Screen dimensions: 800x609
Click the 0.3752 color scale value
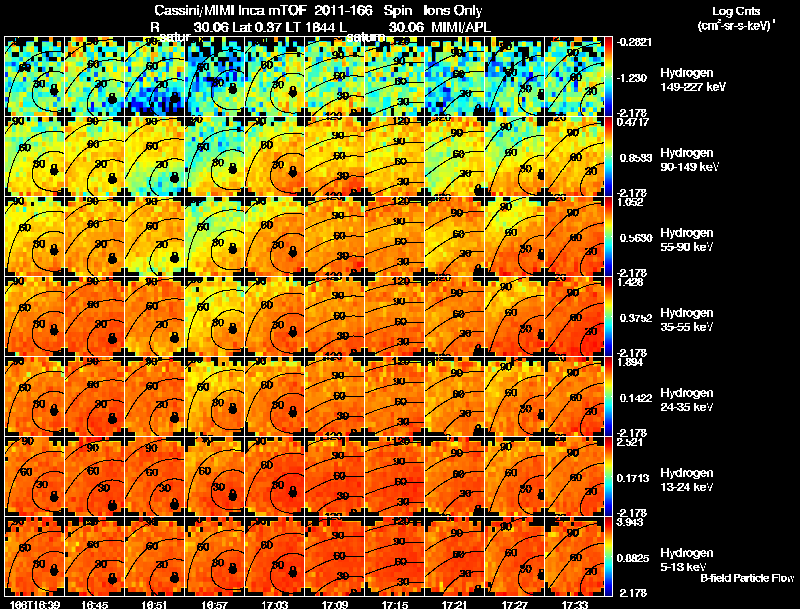coord(636,318)
